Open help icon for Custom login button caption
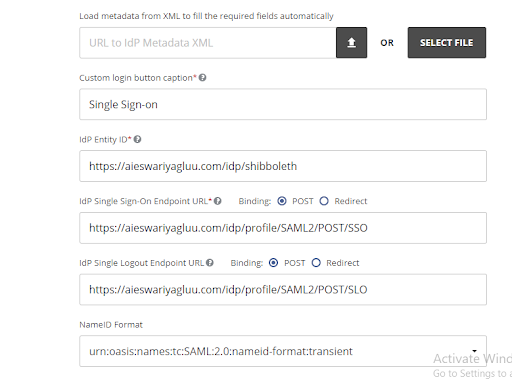This screenshot has height=388, width=512. (202, 78)
